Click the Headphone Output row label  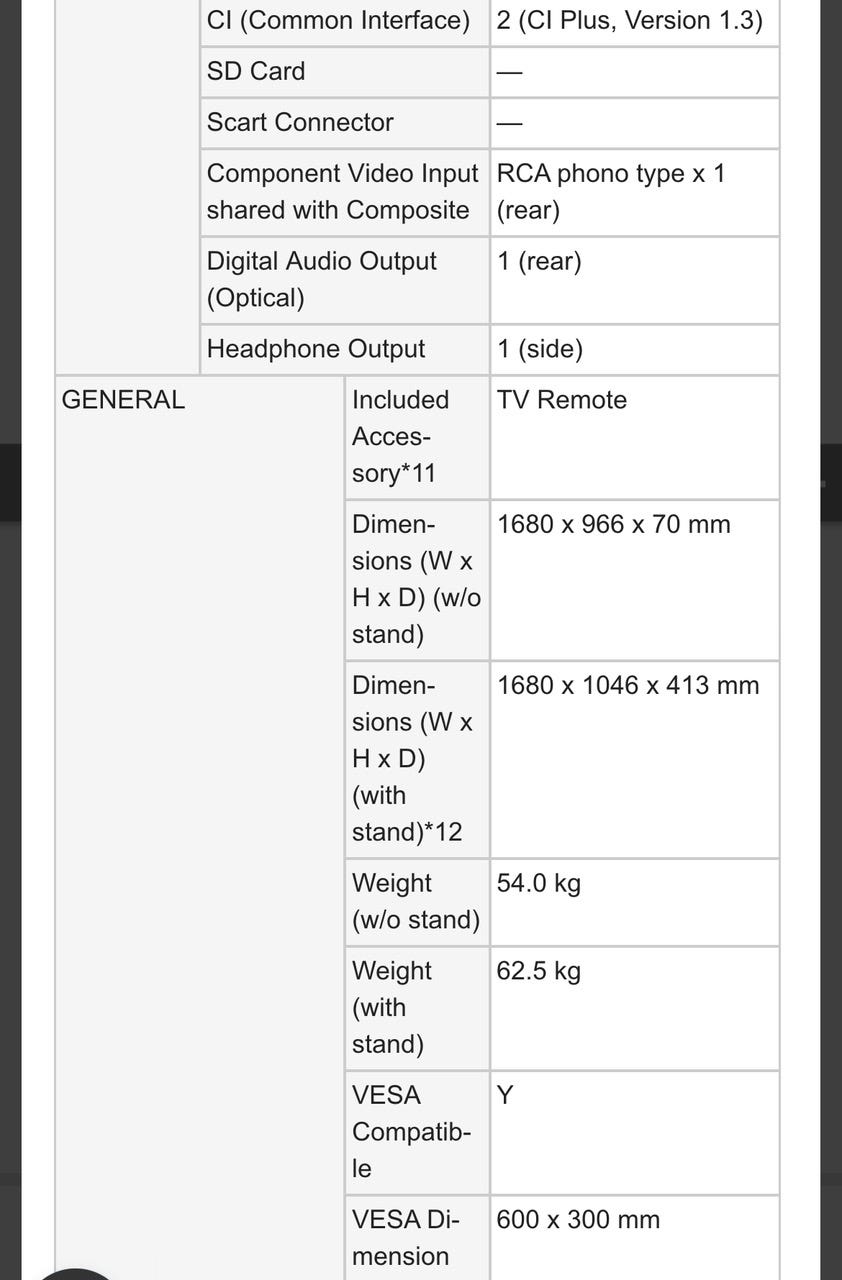tap(316, 349)
